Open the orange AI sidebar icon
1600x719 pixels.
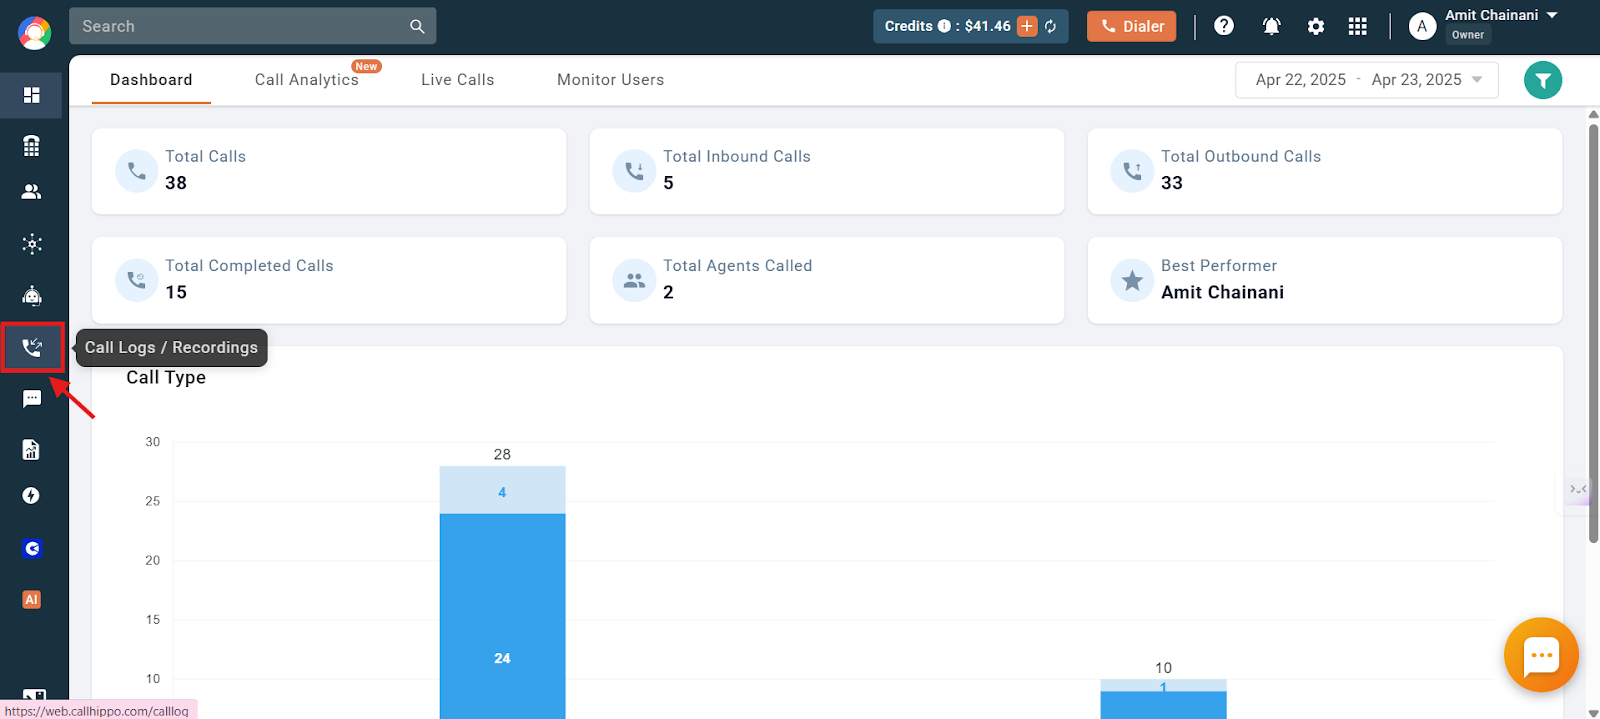tap(32, 600)
